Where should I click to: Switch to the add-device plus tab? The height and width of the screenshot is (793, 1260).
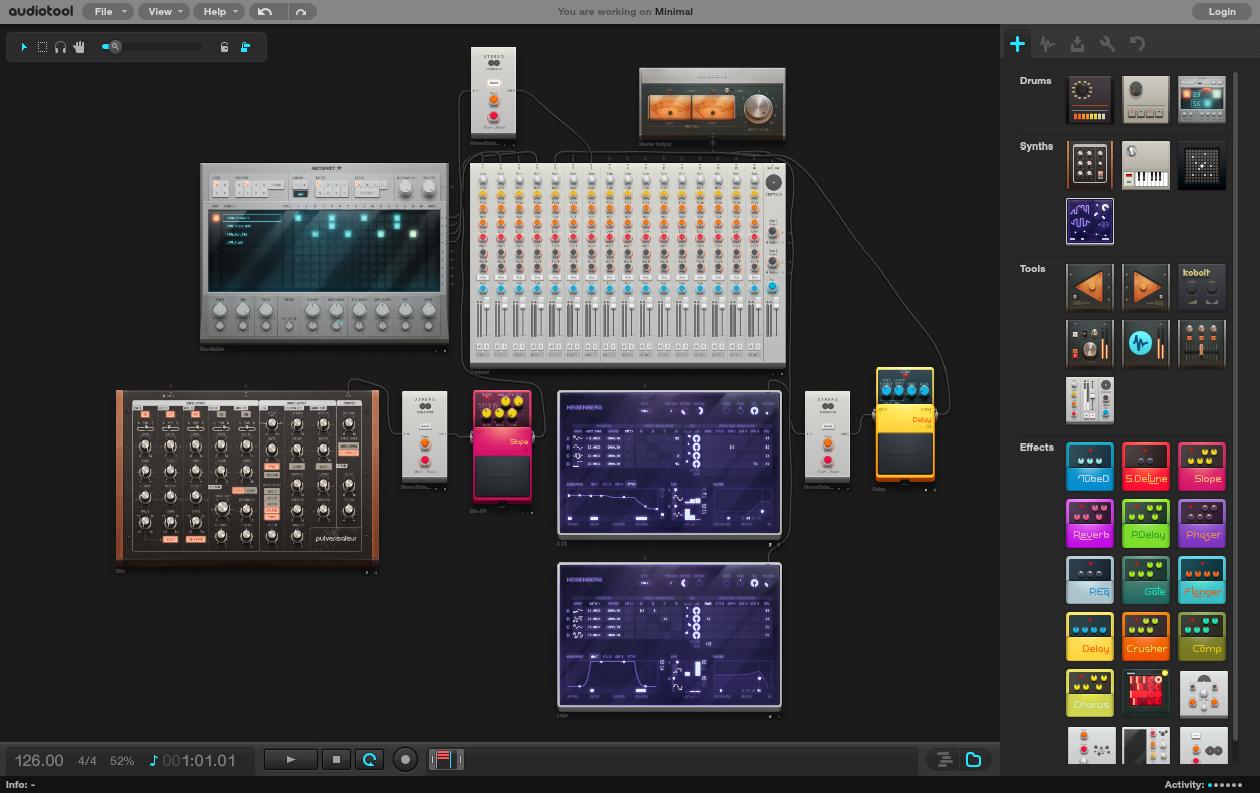1018,43
